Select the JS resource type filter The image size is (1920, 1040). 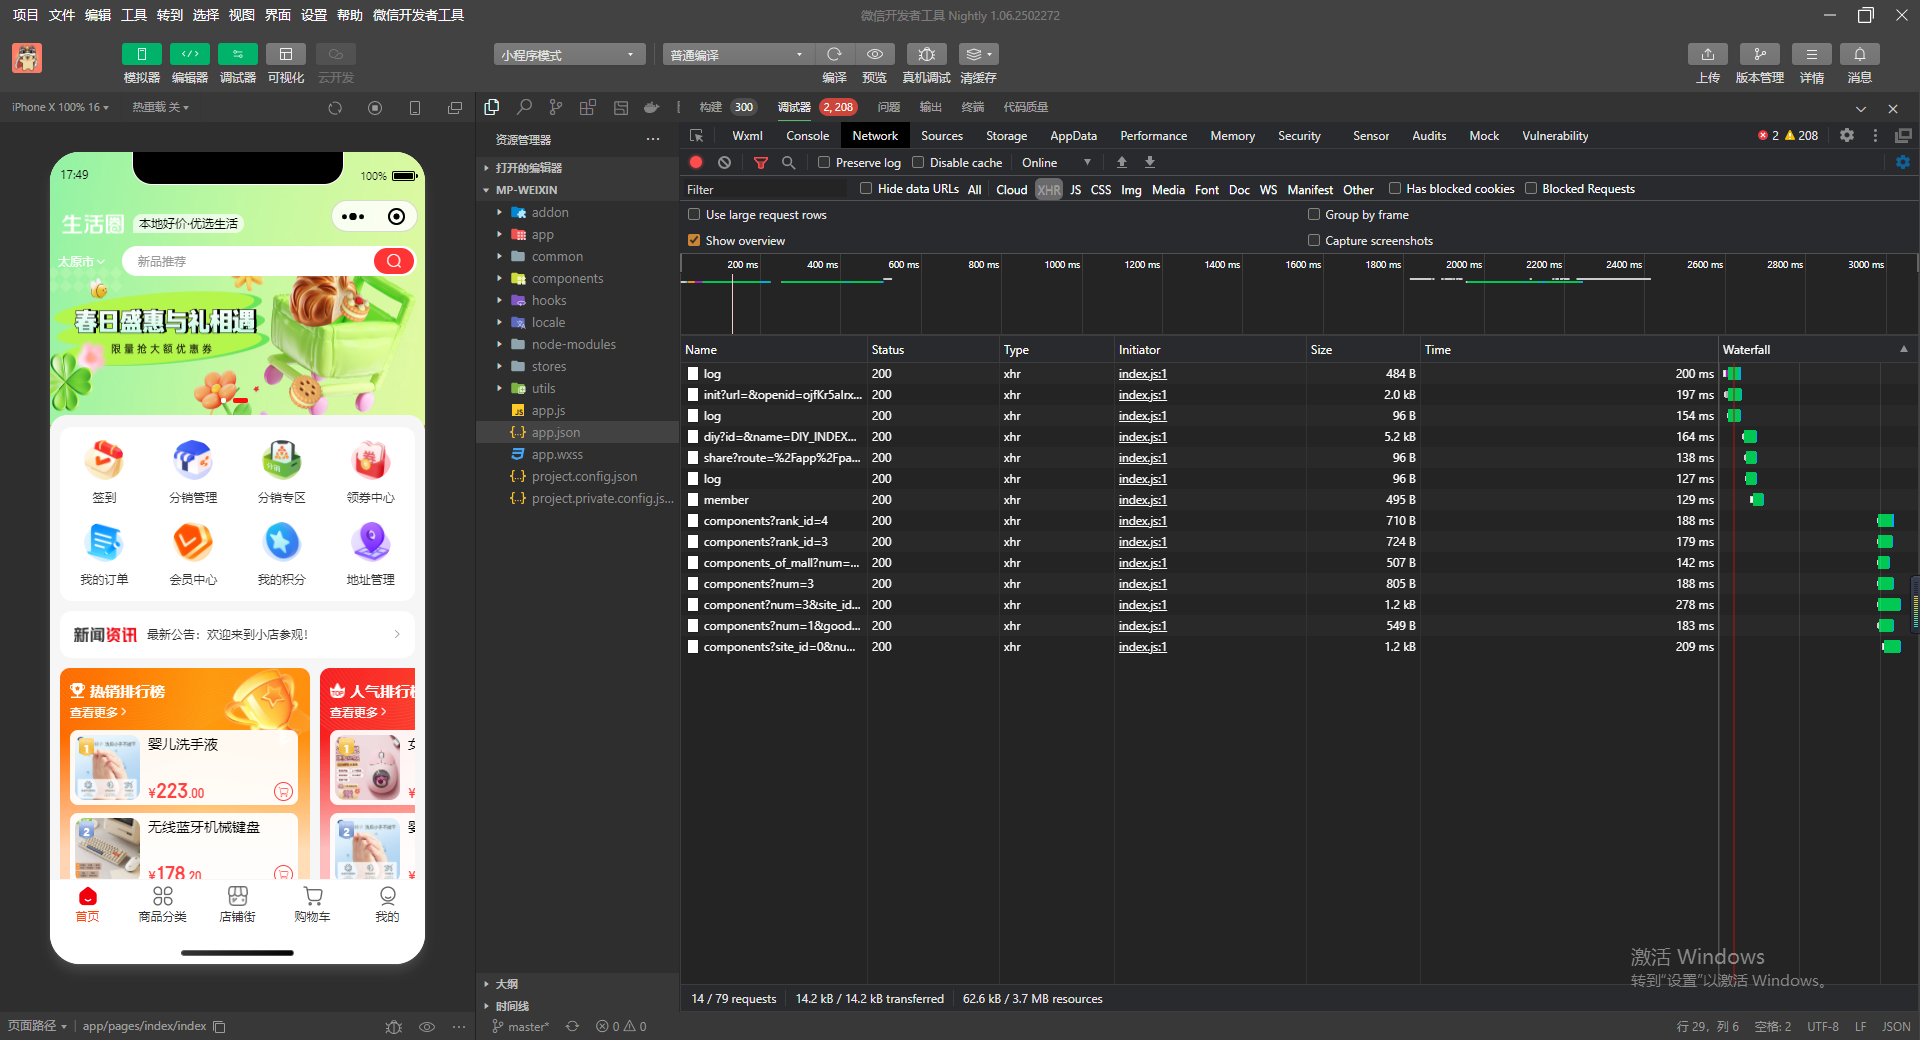pyautogui.click(x=1075, y=189)
